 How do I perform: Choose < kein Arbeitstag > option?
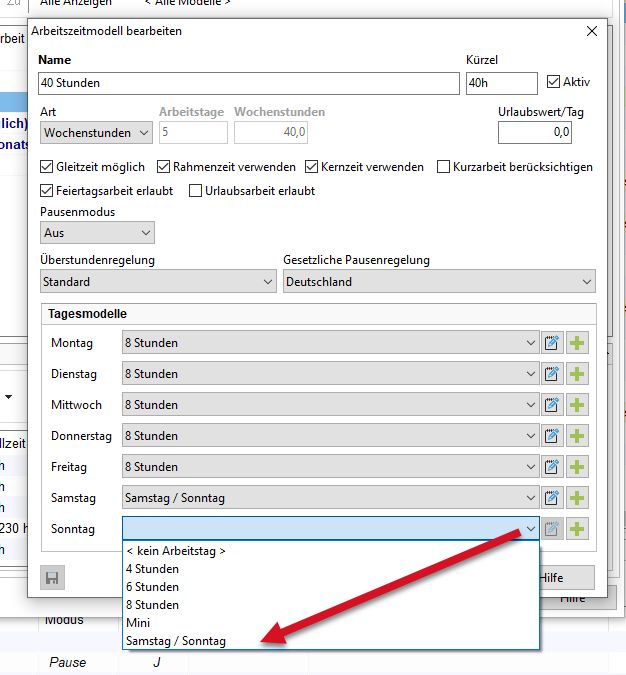coord(176,551)
